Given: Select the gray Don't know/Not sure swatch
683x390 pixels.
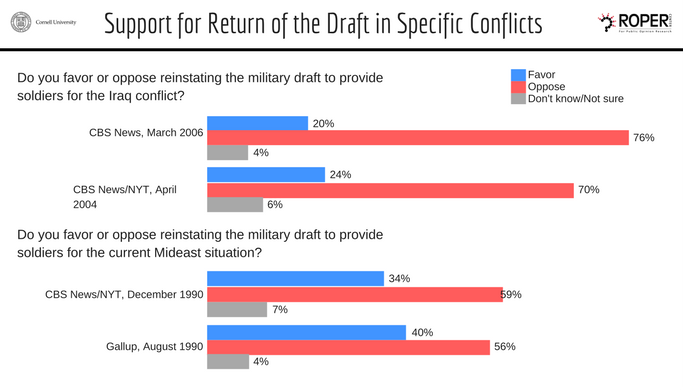Looking at the screenshot, I should click(x=518, y=98).
